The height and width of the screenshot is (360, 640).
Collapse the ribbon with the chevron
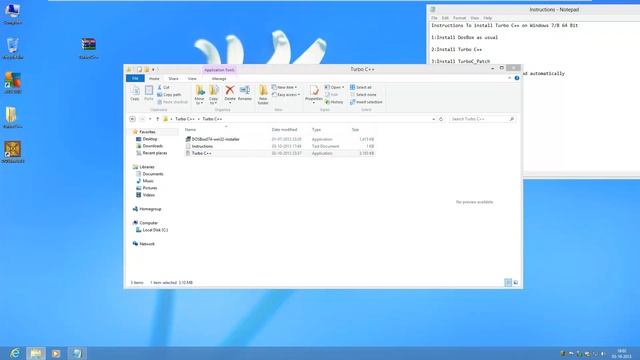[509, 78]
